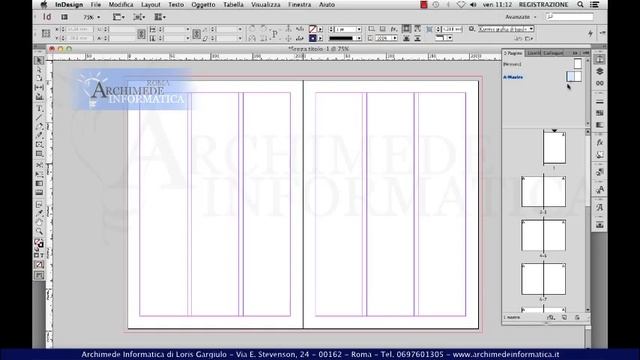Select the Zoom magnifier tool

click(39, 231)
